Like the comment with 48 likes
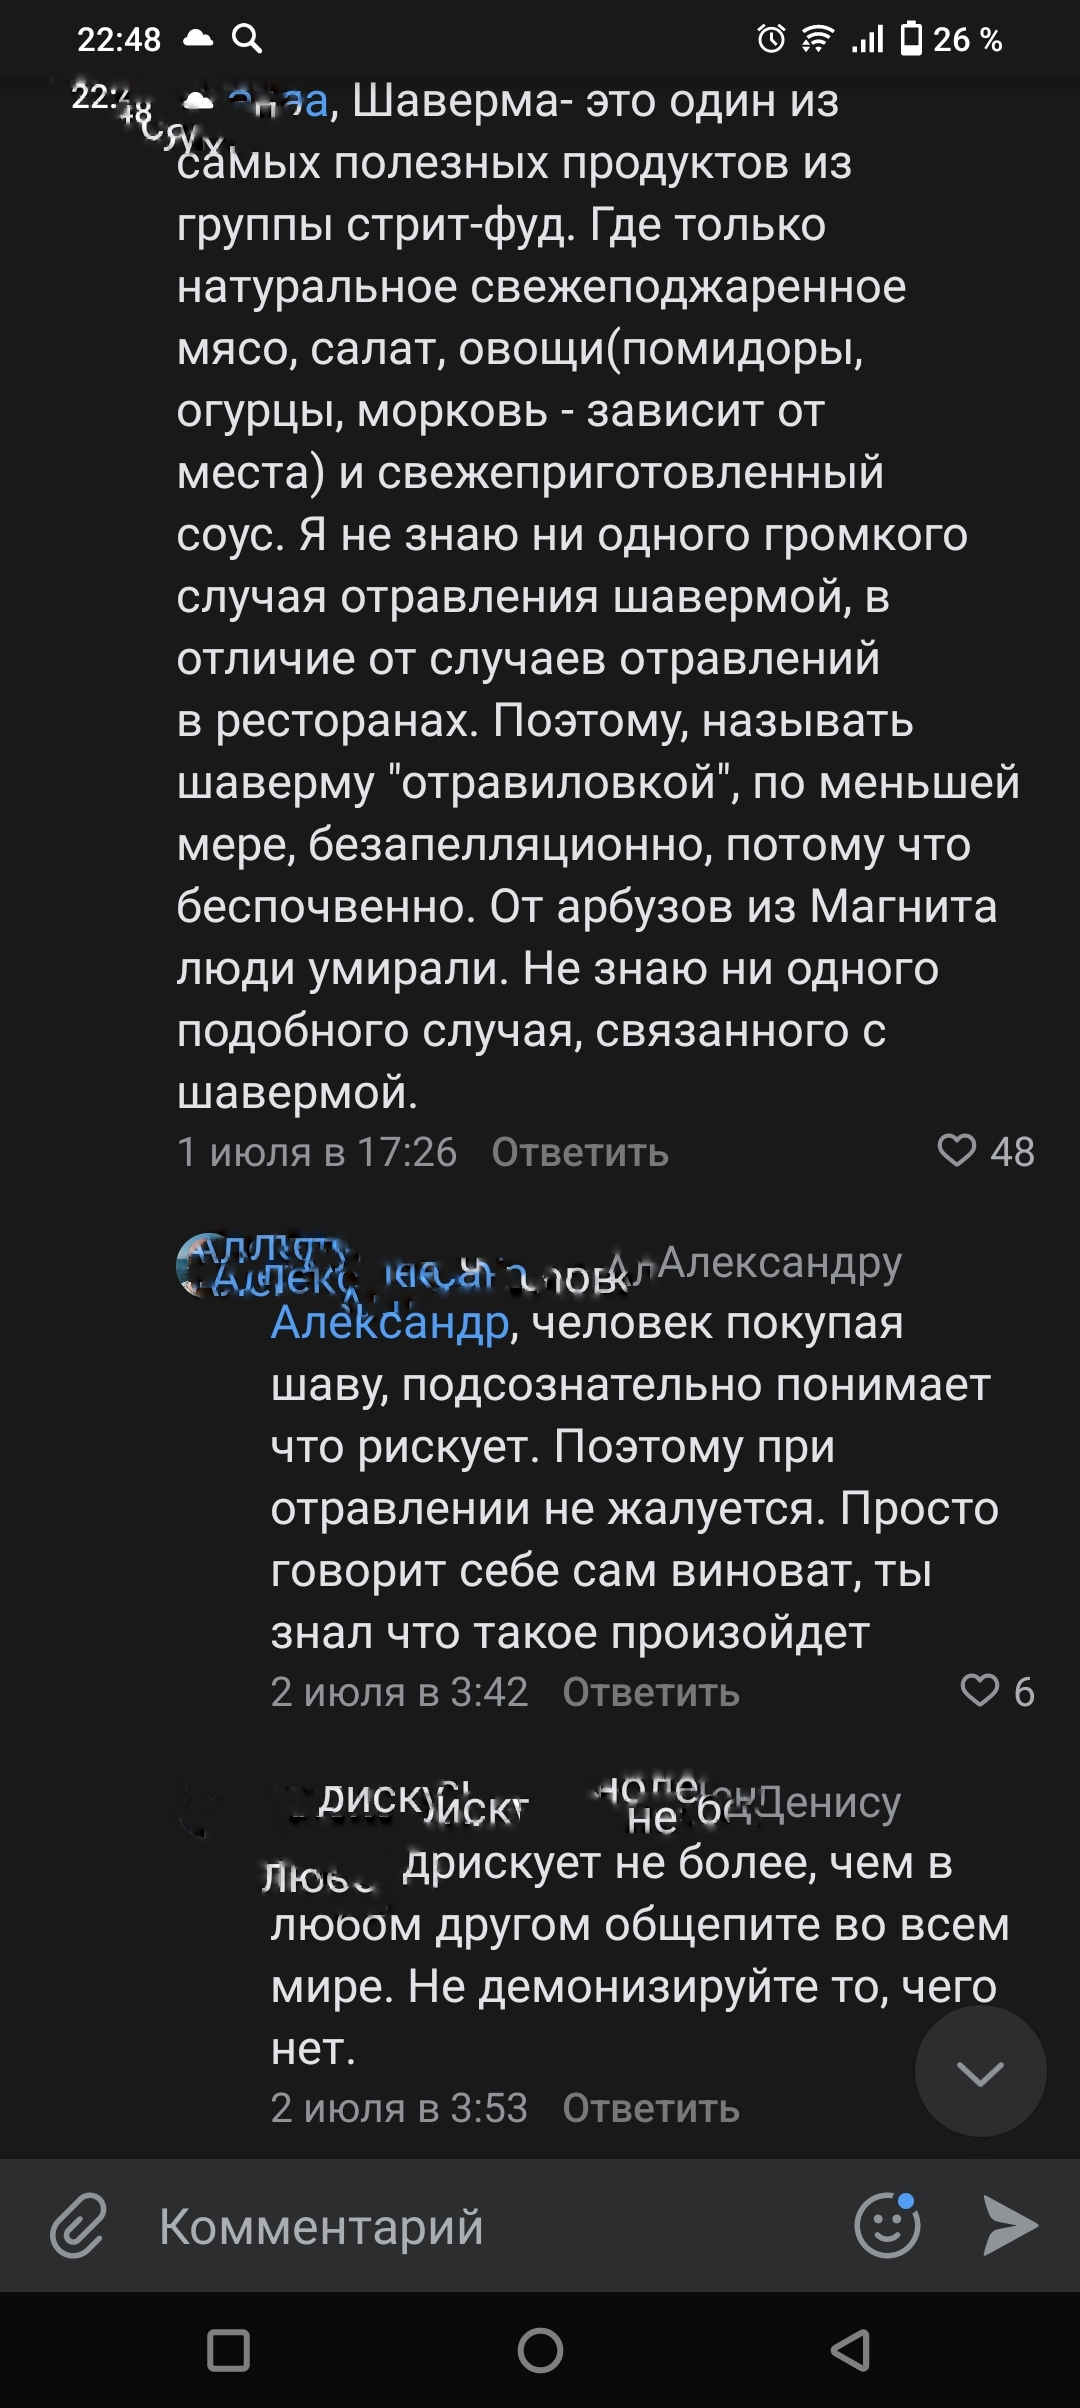This screenshot has width=1080, height=2408. click(957, 1151)
